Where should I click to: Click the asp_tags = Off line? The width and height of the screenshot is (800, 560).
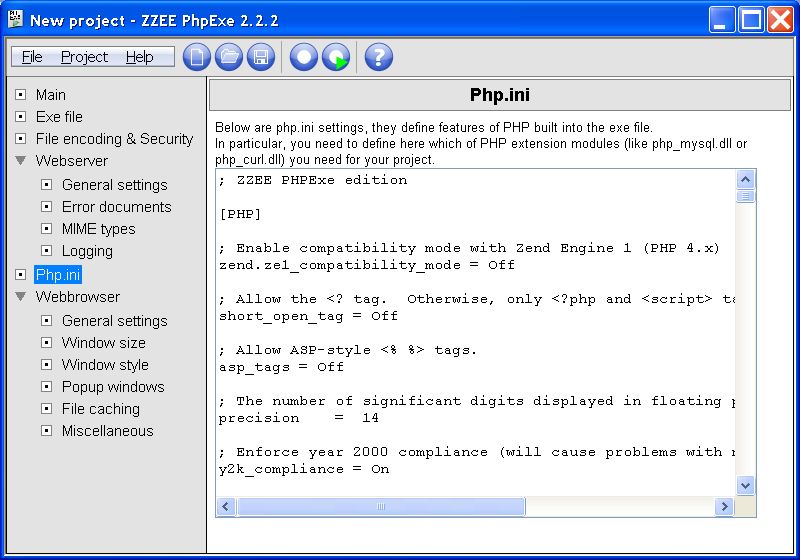[281, 367]
